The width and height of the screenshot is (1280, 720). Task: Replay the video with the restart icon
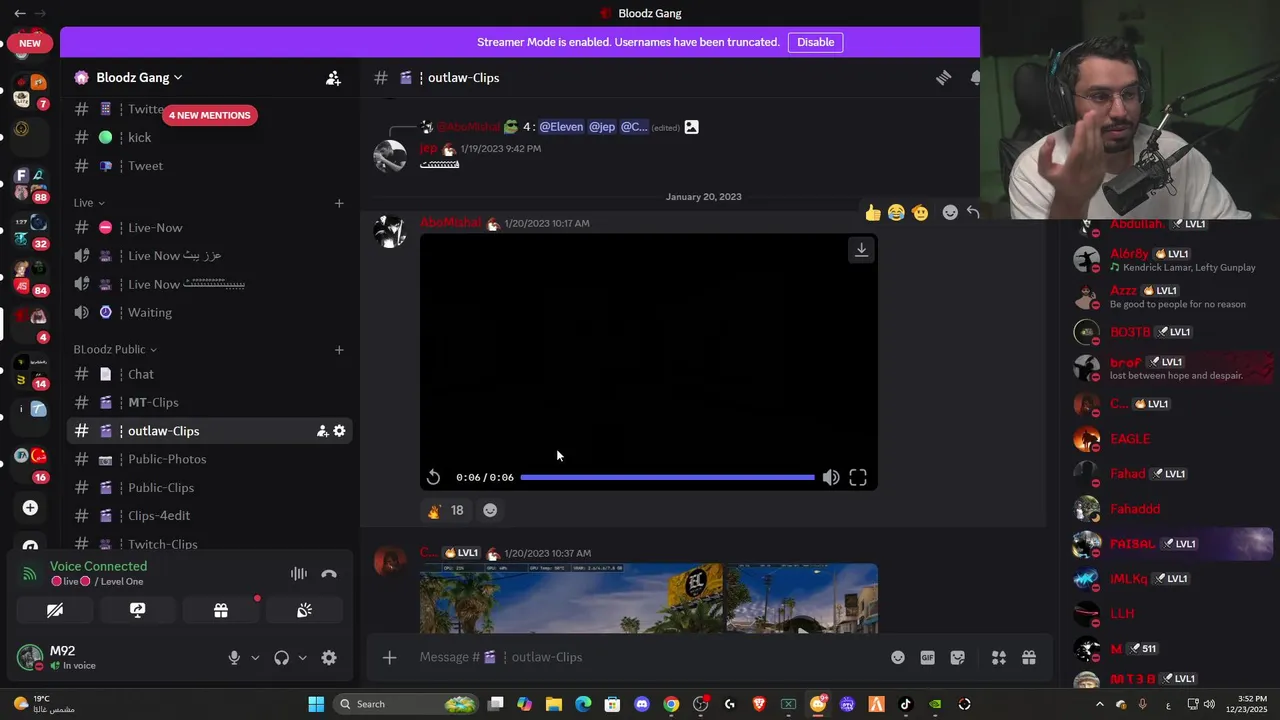point(433,478)
